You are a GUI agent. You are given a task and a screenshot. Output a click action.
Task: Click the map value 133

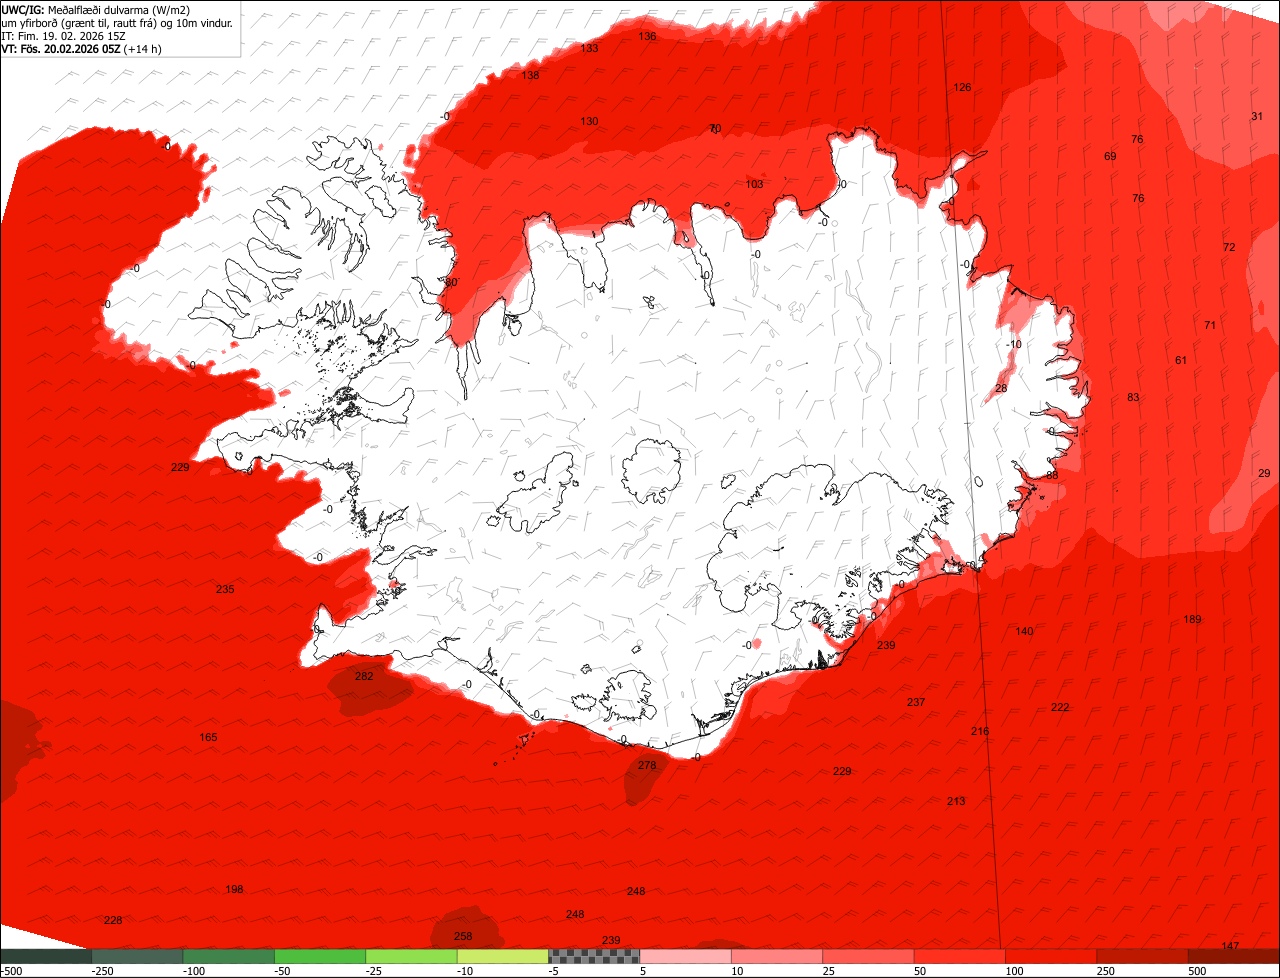590,49
